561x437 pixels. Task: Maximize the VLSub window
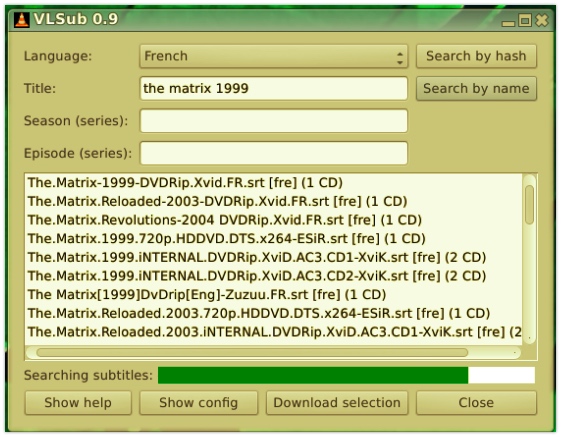click(x=525, y=20)
